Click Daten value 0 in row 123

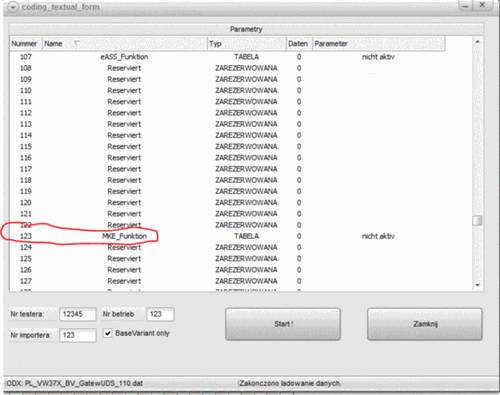(299, 236)
